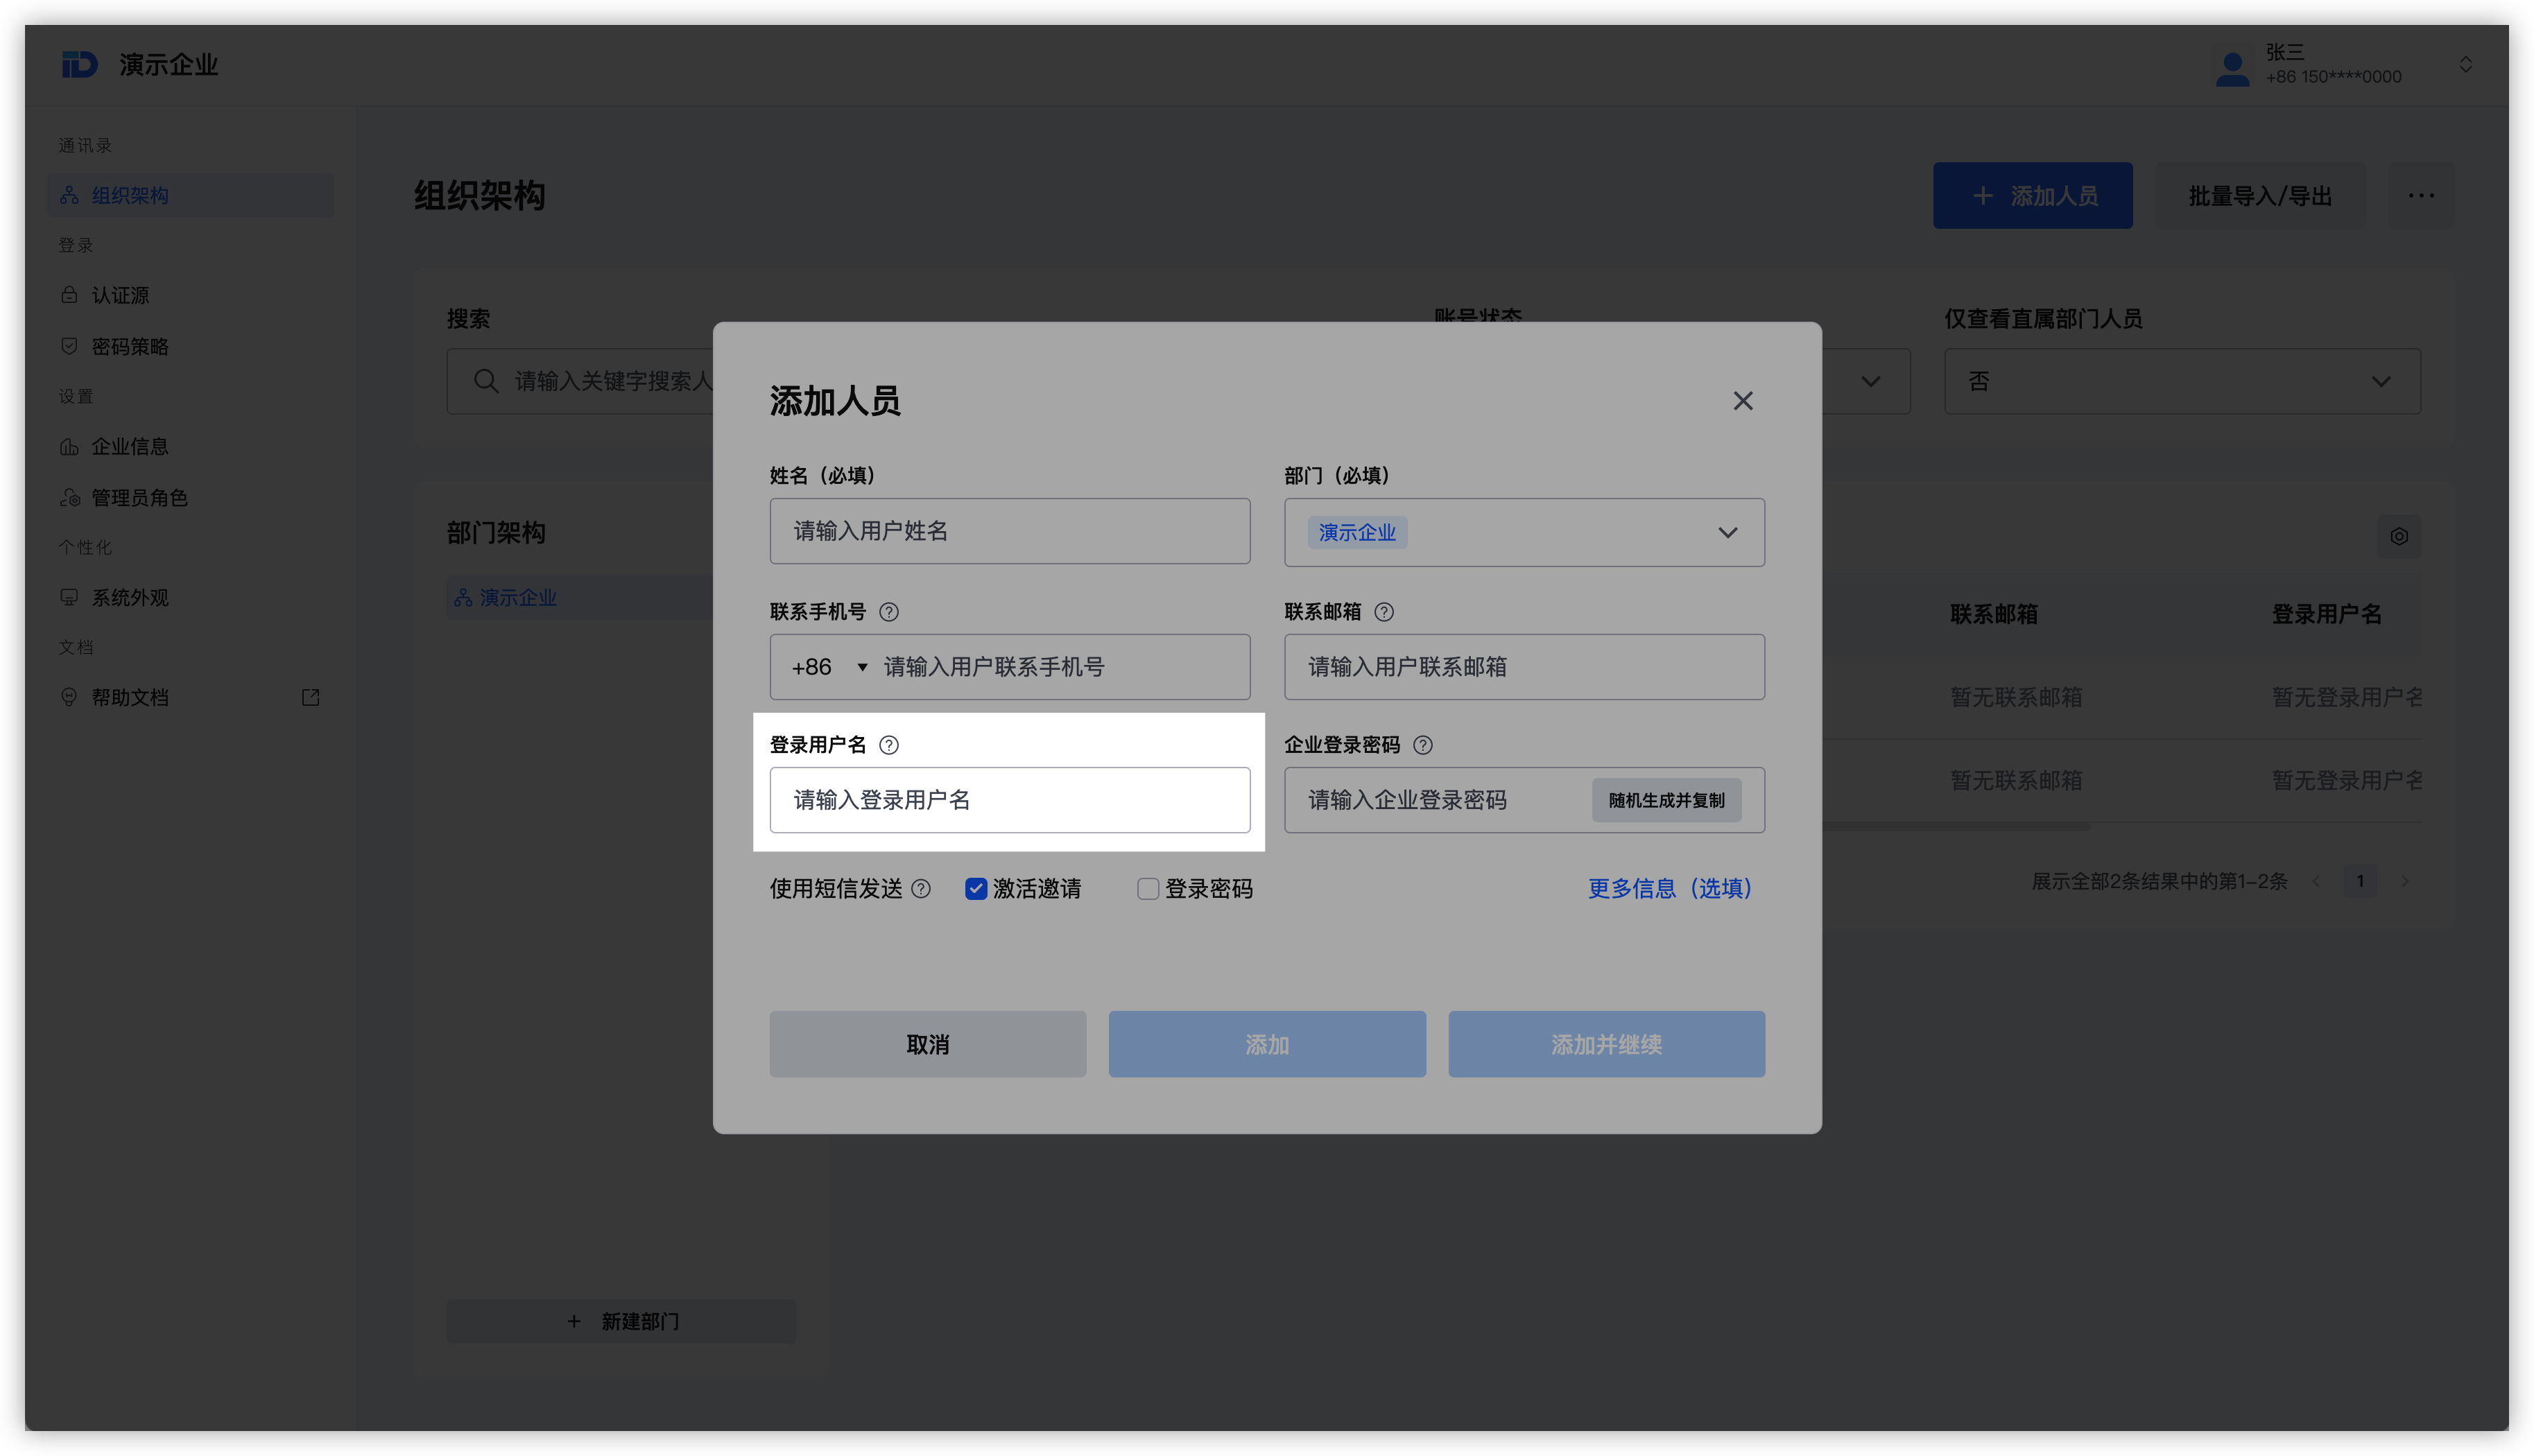Open 批量导入/导出 button
This screenshot has width=2534, height=1456.
[2260, 195]
